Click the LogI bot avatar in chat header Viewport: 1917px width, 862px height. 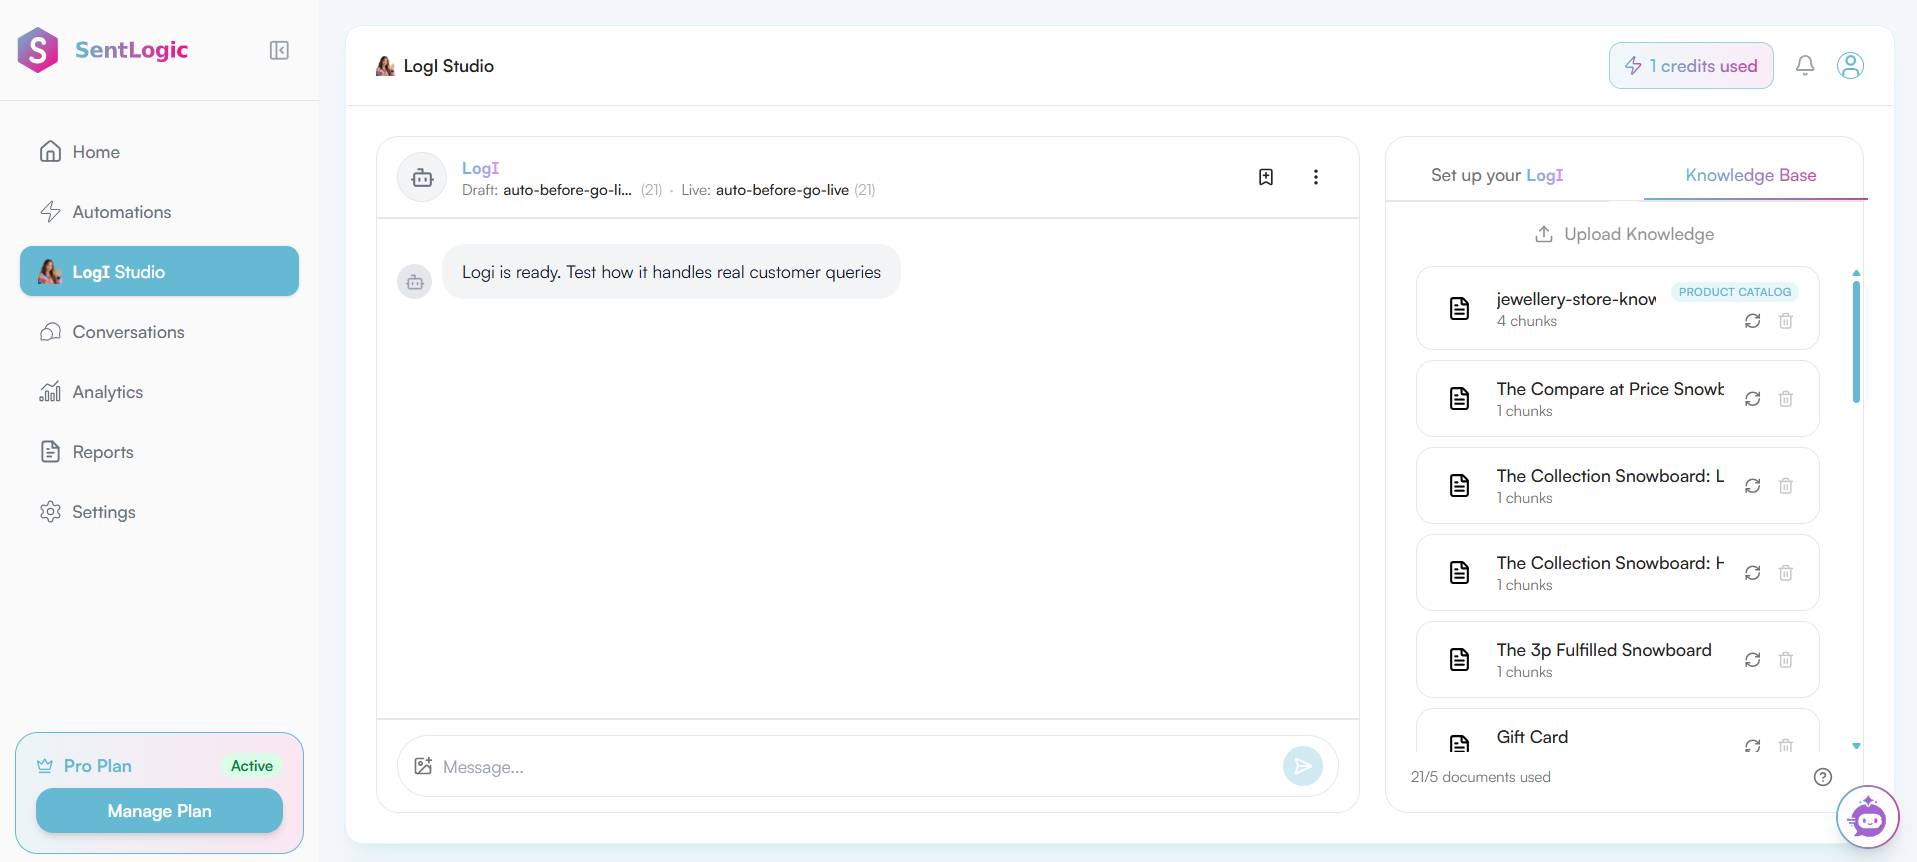pyautogui.click(x=422, y=177)
